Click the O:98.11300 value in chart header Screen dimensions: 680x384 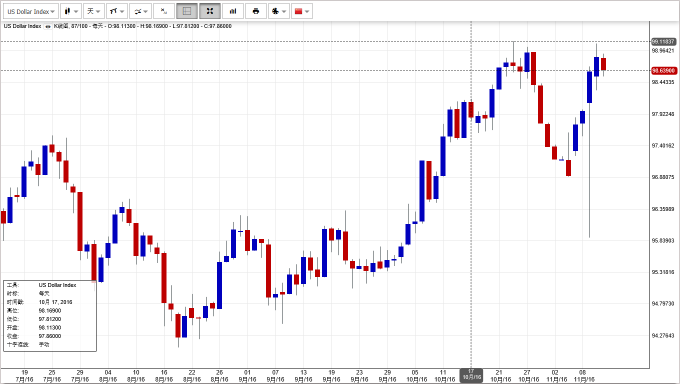122,26
